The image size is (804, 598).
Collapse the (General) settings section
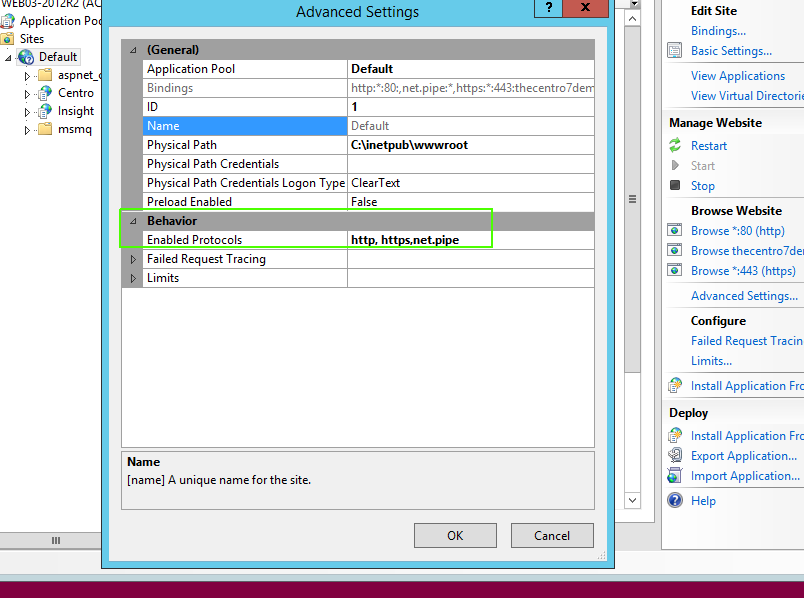pyautogui.click(x=133, y=50)
